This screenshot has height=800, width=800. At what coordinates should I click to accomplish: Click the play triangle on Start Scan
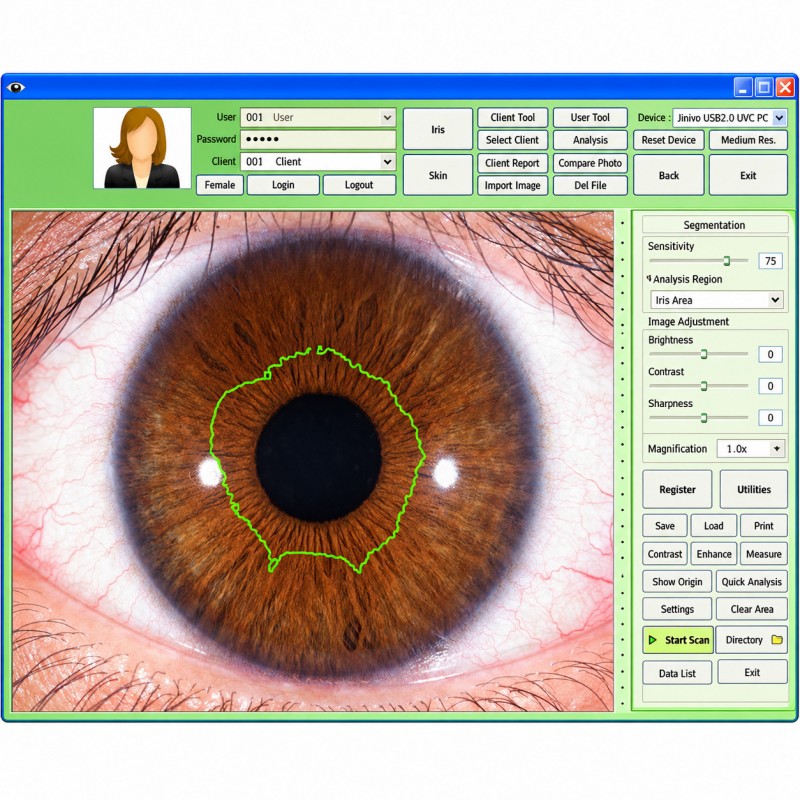pyautogui.click(x=652, y=640)
